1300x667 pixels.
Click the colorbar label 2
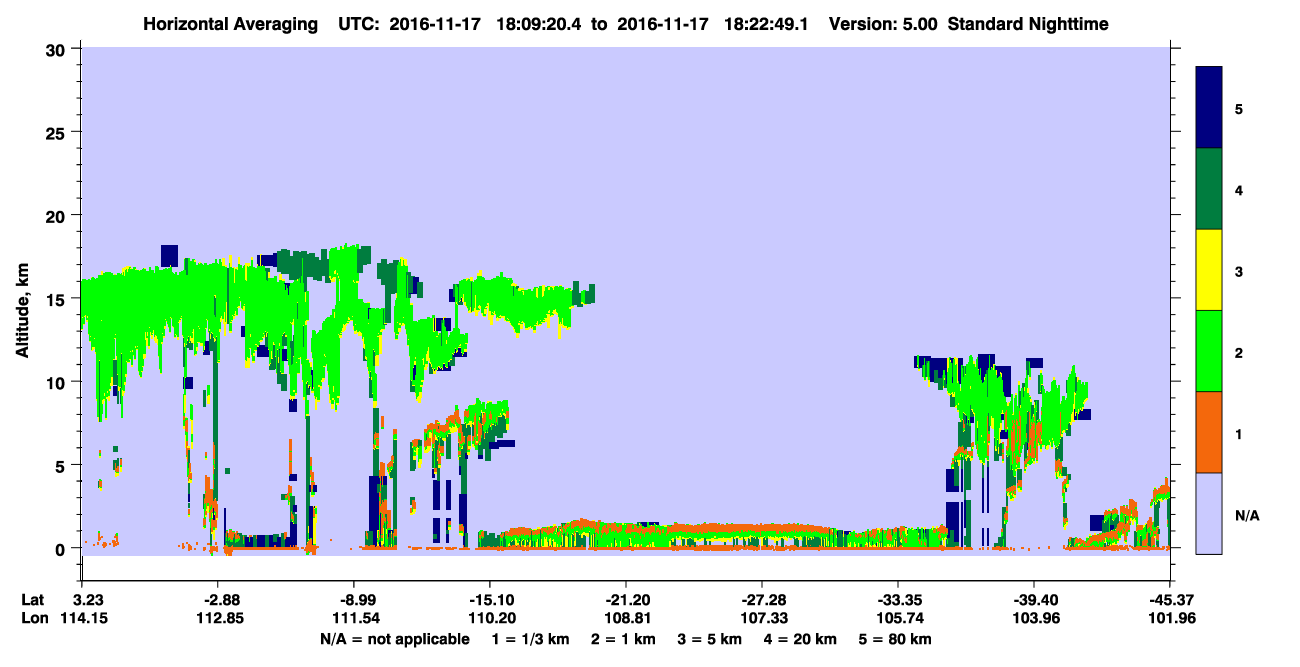coord(1238,351)
